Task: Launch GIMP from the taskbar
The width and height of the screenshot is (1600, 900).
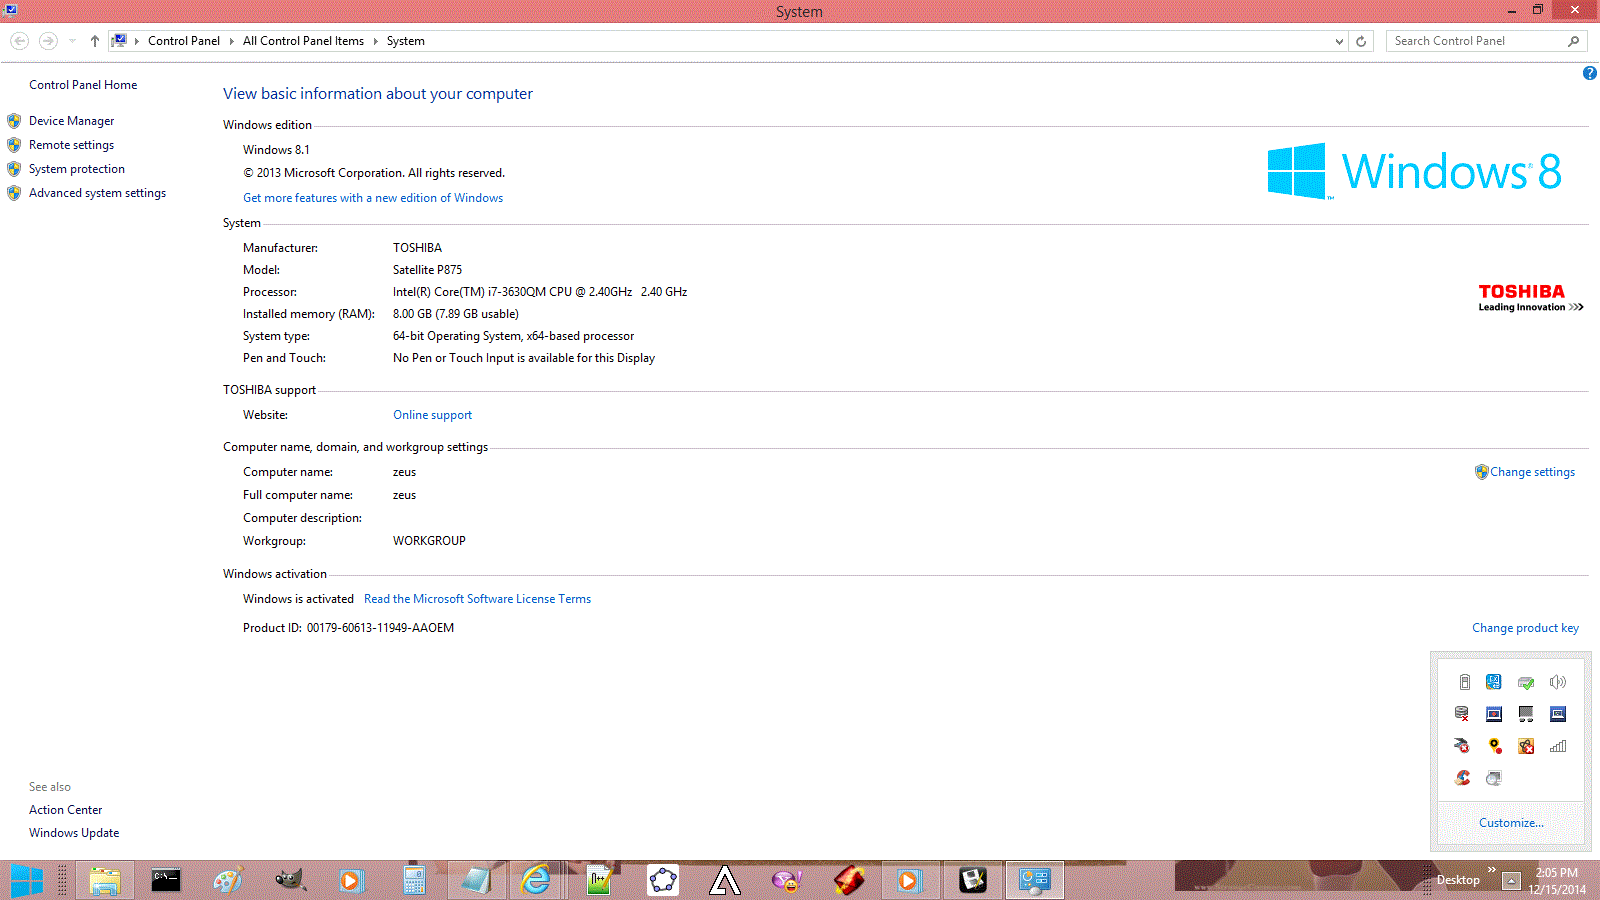Action: click(x=290, y=881)
